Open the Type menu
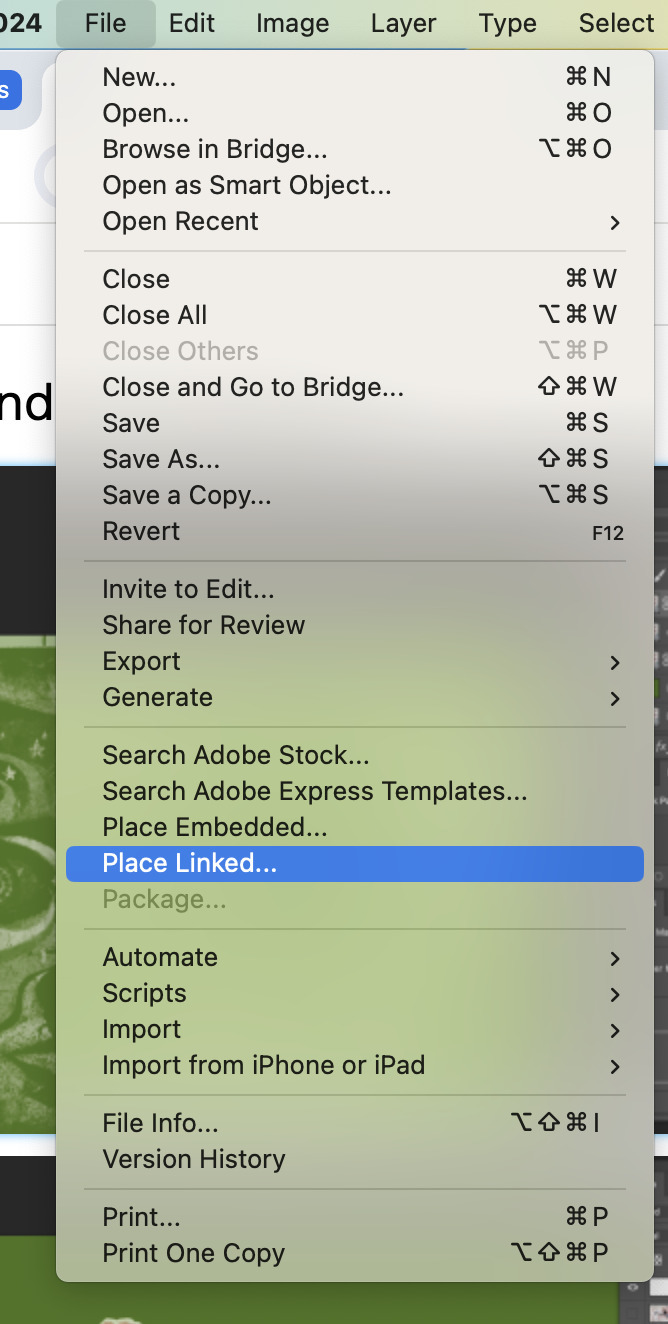 click(x=508, y=23)
